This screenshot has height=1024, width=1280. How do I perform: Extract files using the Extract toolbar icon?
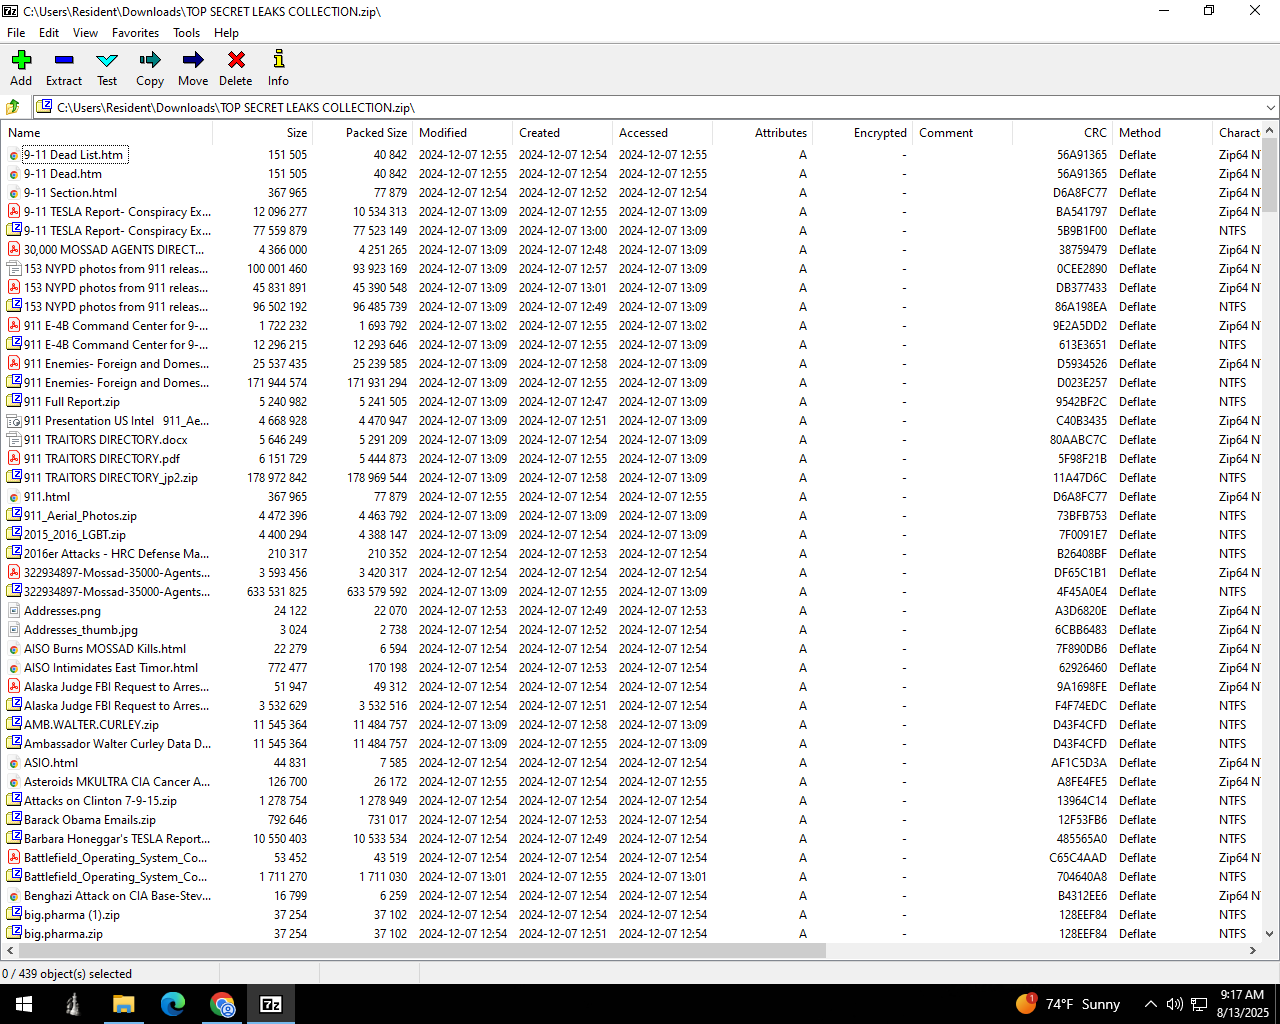[x=64, y=68]
